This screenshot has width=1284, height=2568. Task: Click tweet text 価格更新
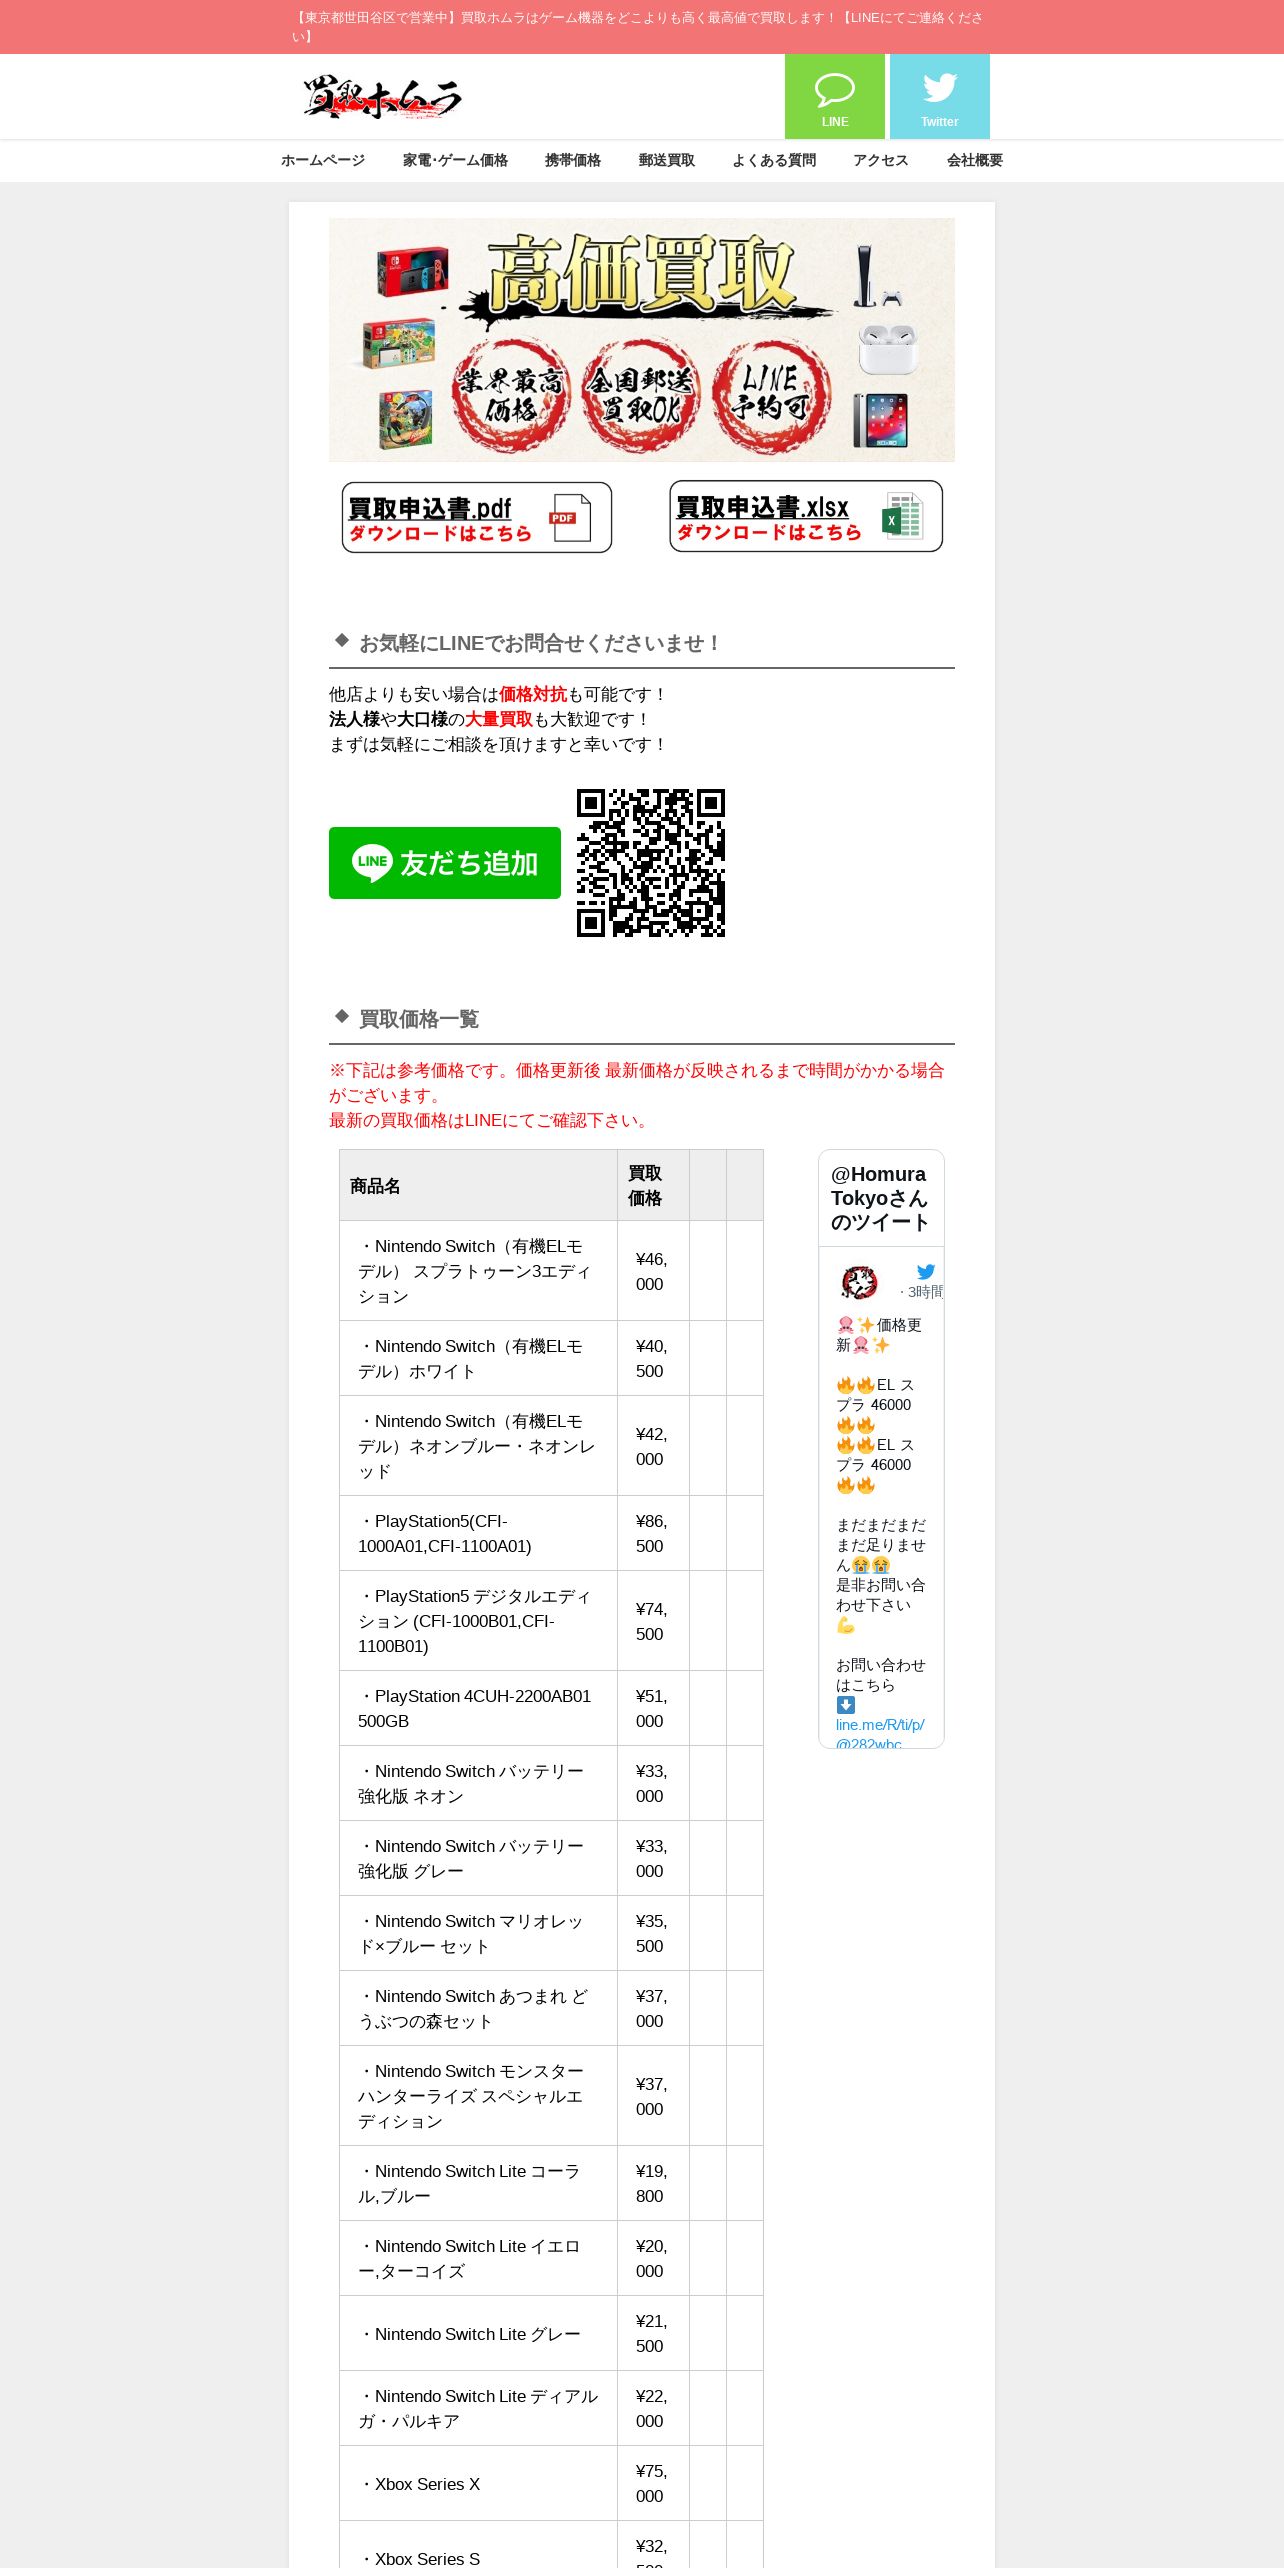click(879, 1335)
